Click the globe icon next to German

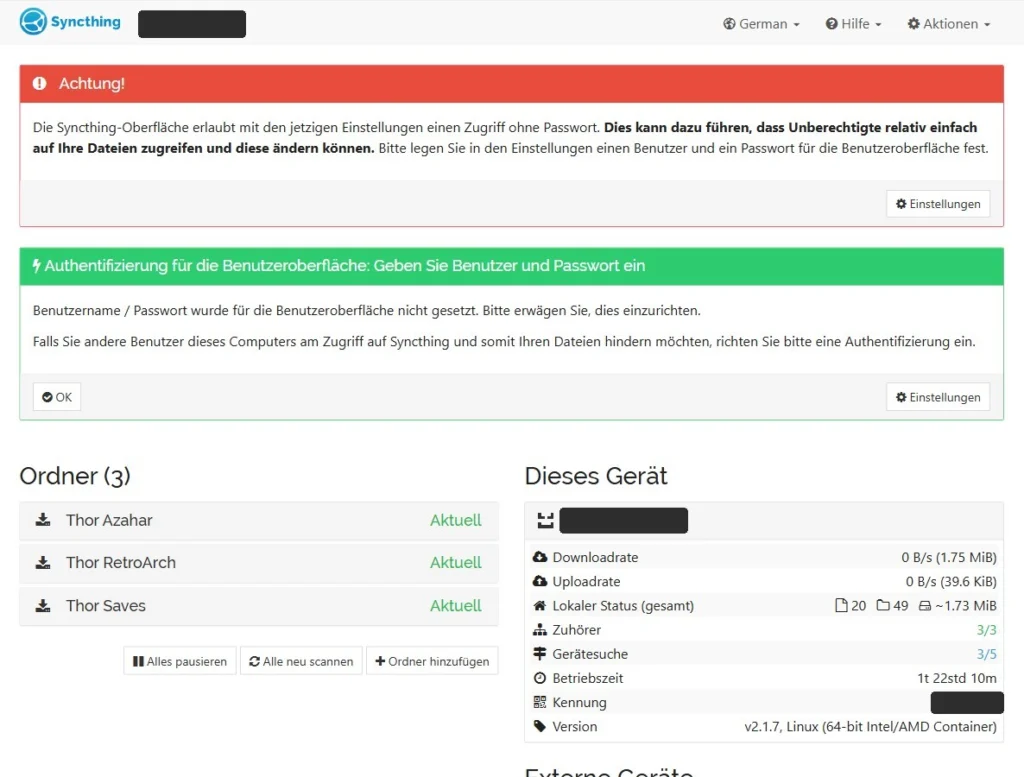click(x=729, y=24)
